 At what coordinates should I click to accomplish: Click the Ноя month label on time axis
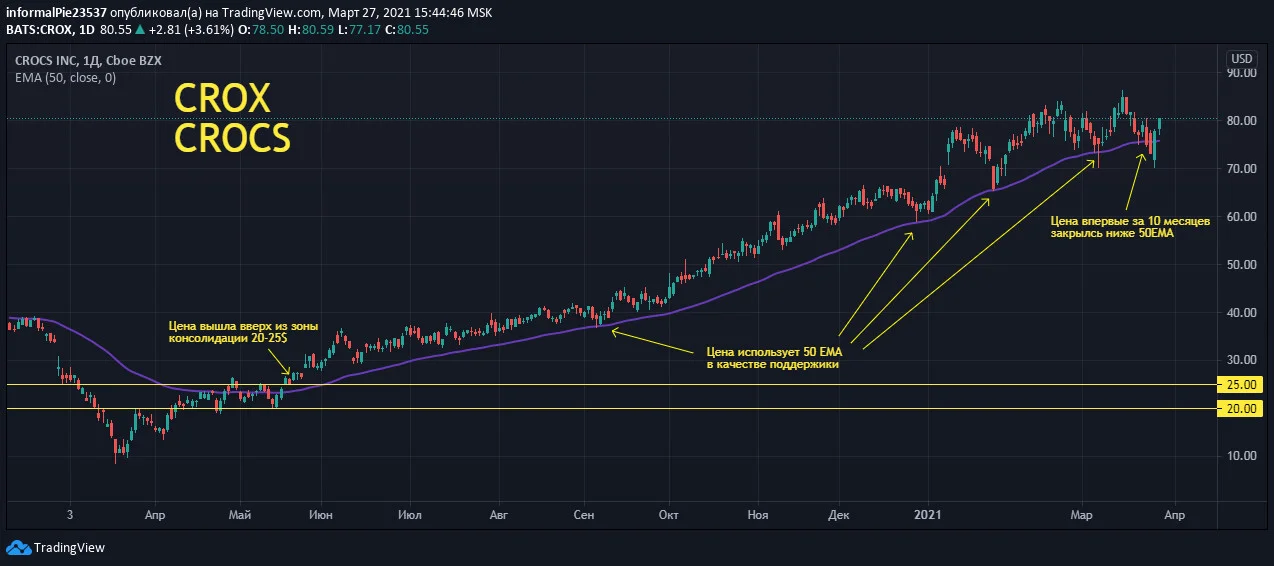(757, 515)
